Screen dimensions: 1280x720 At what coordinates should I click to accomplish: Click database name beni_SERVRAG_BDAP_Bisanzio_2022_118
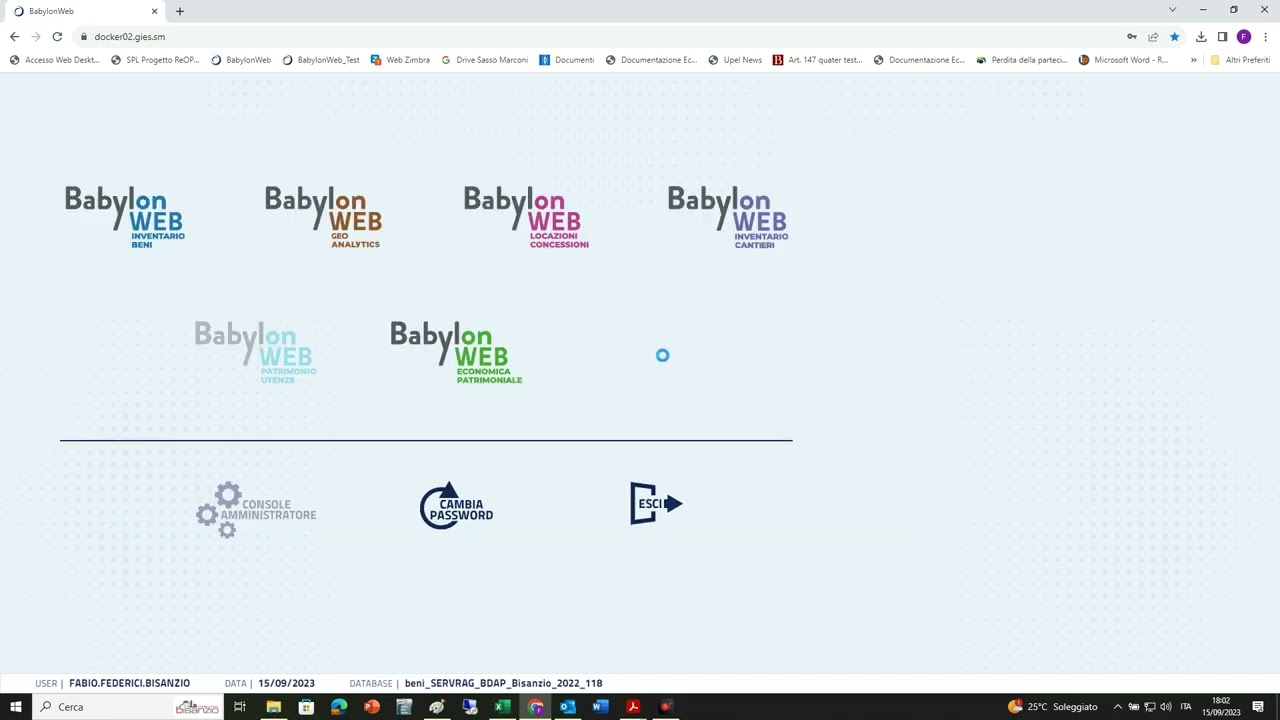pyautogui.click(x=503, y=684)
